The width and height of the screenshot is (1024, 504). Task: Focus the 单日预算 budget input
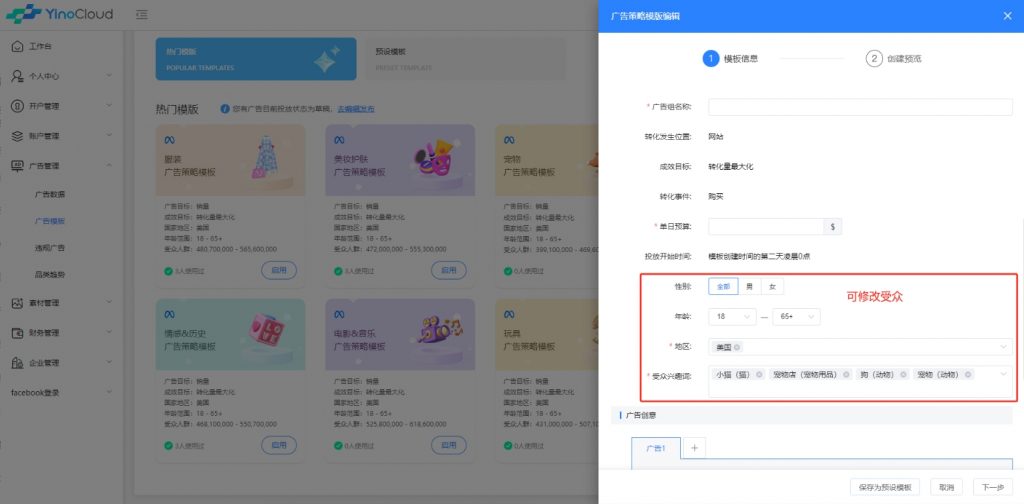[766, 227]
